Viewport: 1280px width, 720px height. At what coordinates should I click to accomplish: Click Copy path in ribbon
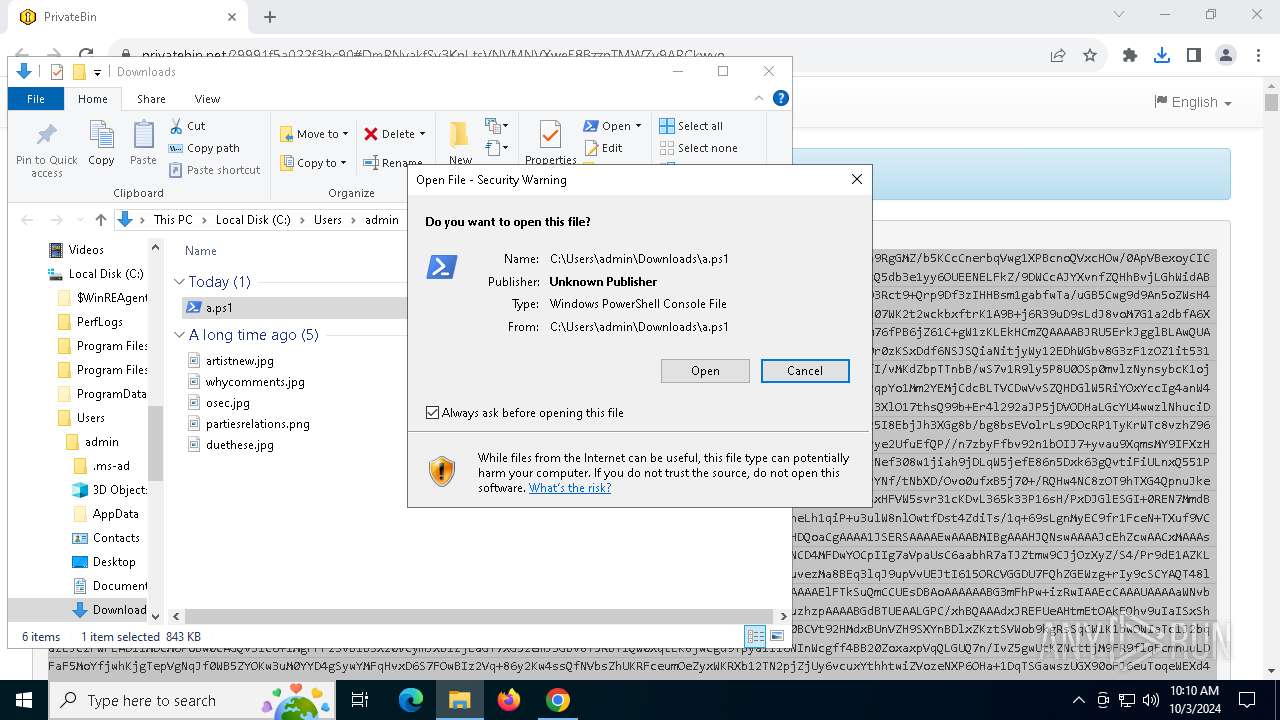(204, 148)
